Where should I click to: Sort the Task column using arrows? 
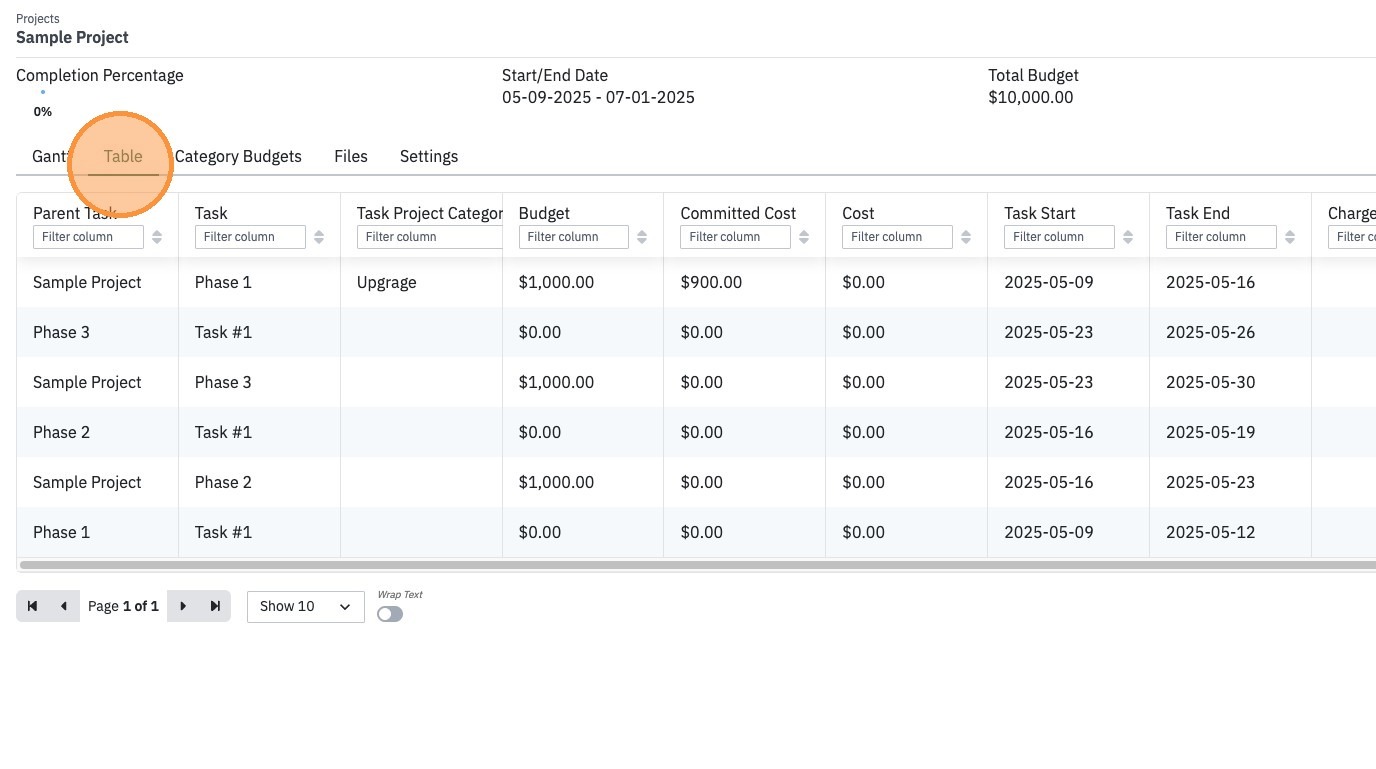[319, 237]
